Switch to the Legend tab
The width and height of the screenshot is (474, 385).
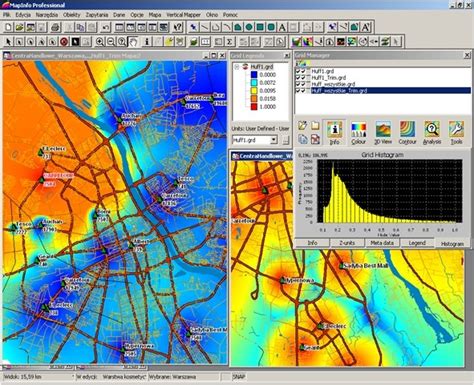coord(417,243)
